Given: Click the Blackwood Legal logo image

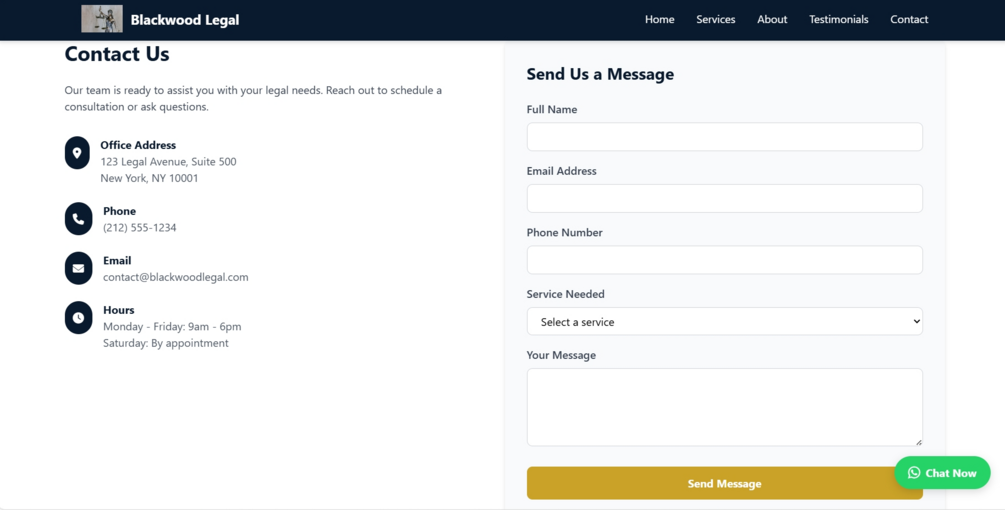Looking at the screenshot, I should [x=102, y=19].
